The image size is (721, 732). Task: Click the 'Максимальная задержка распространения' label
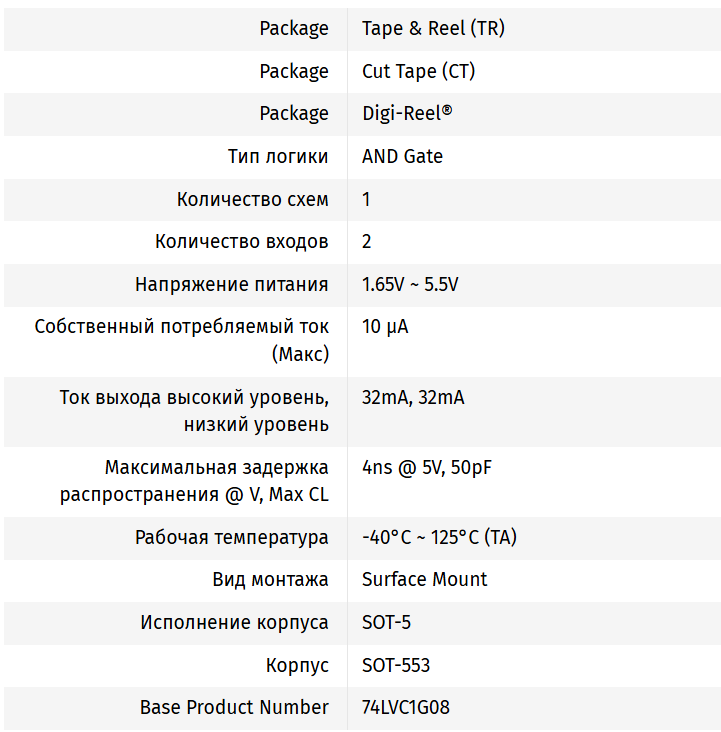(194, 481)
